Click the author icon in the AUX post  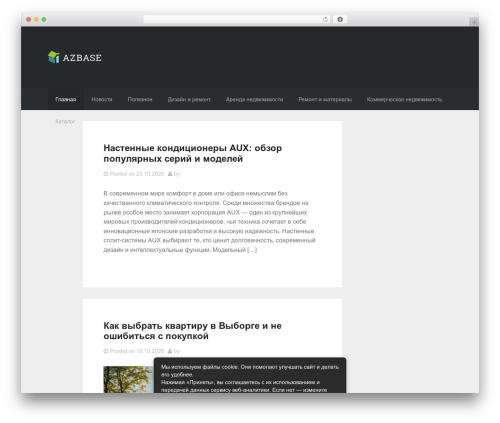click(170, 174)
